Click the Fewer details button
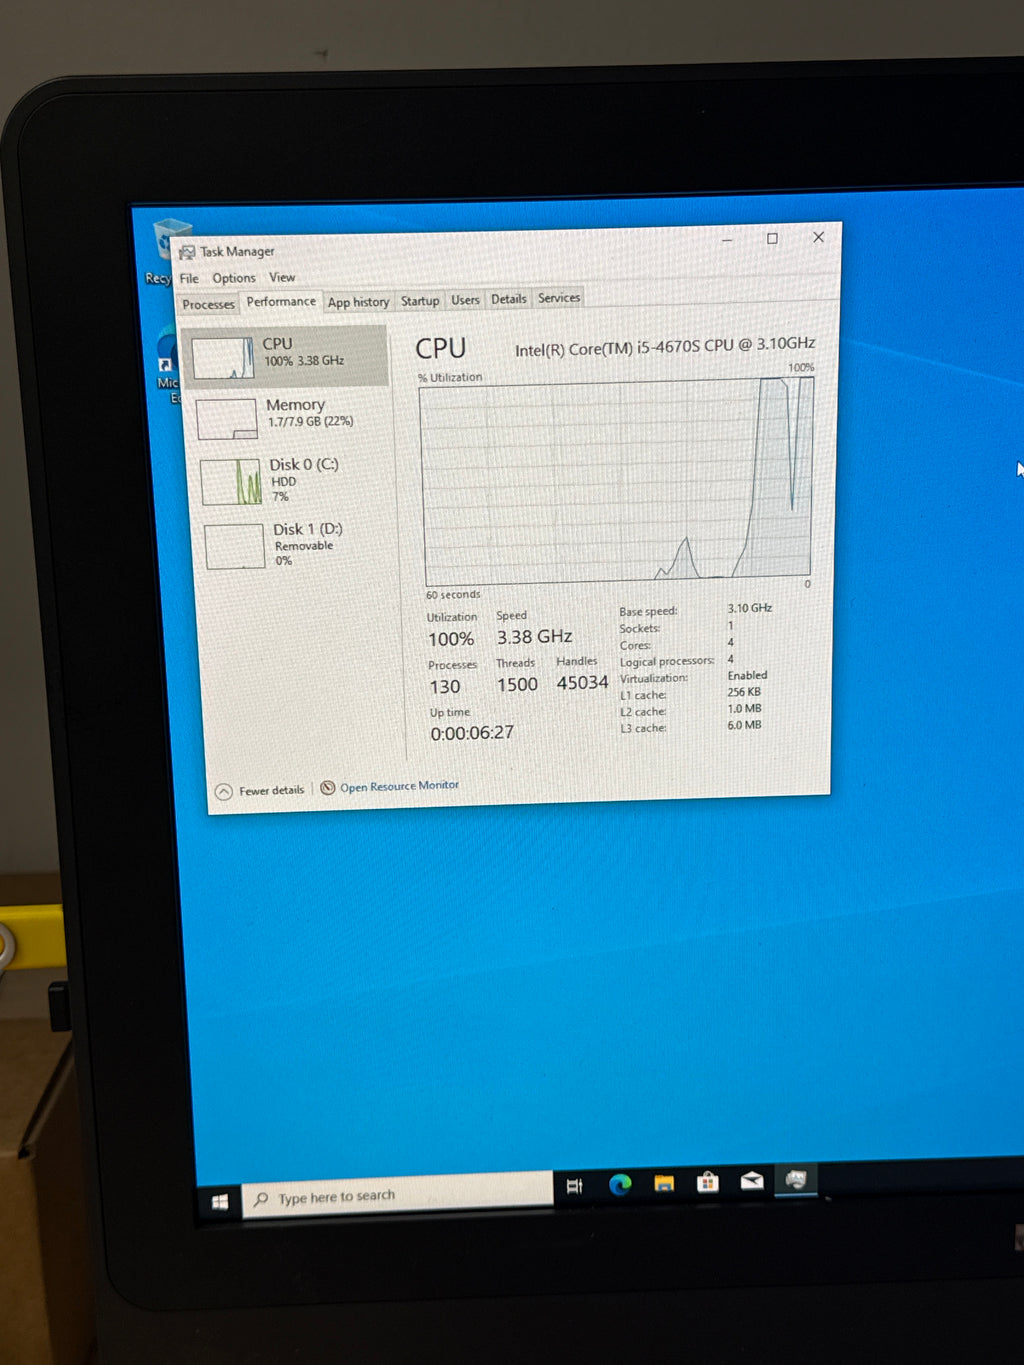This screenshot has height=1365, width=1024. point(260,791)
